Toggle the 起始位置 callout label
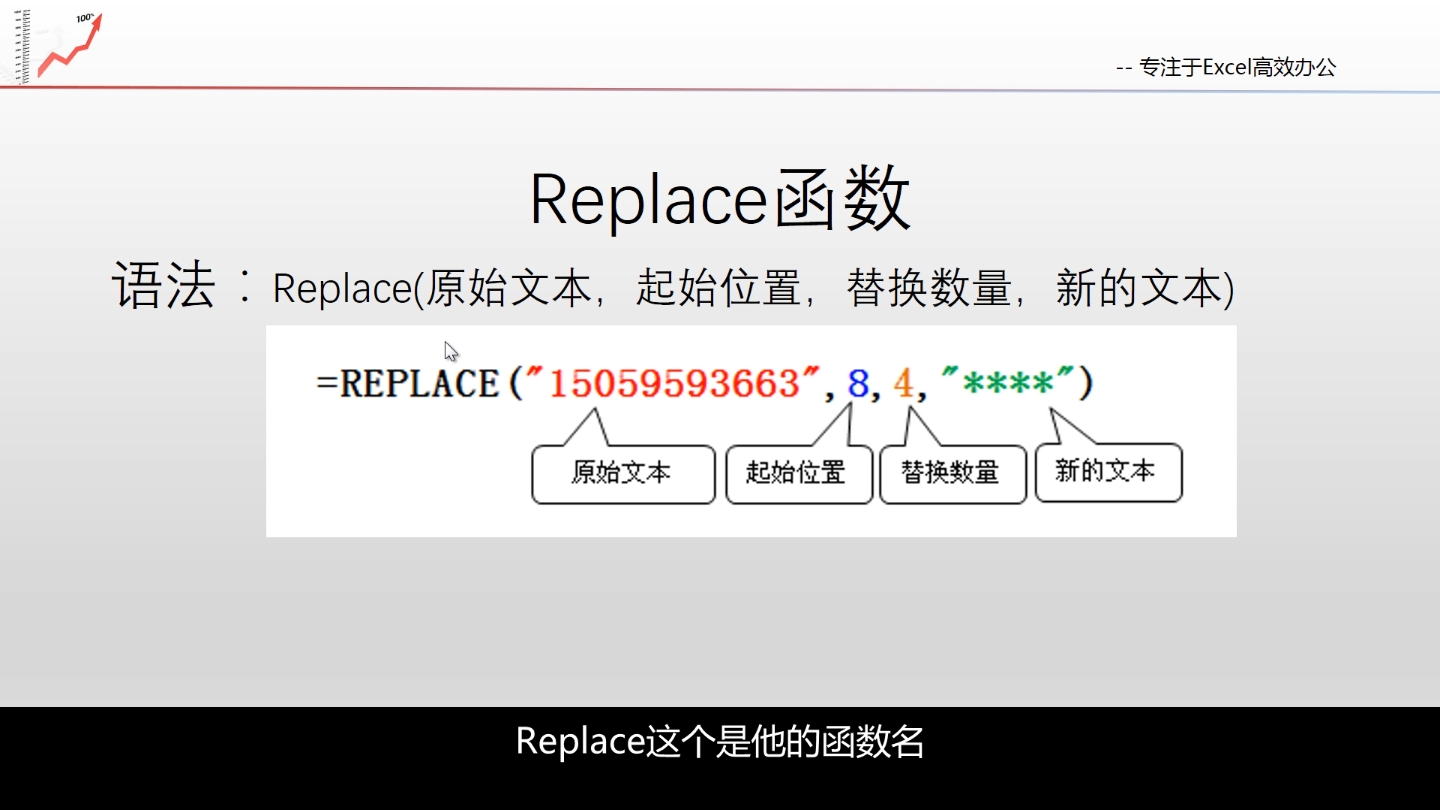 pyautogui.click(x=798, y=471)
